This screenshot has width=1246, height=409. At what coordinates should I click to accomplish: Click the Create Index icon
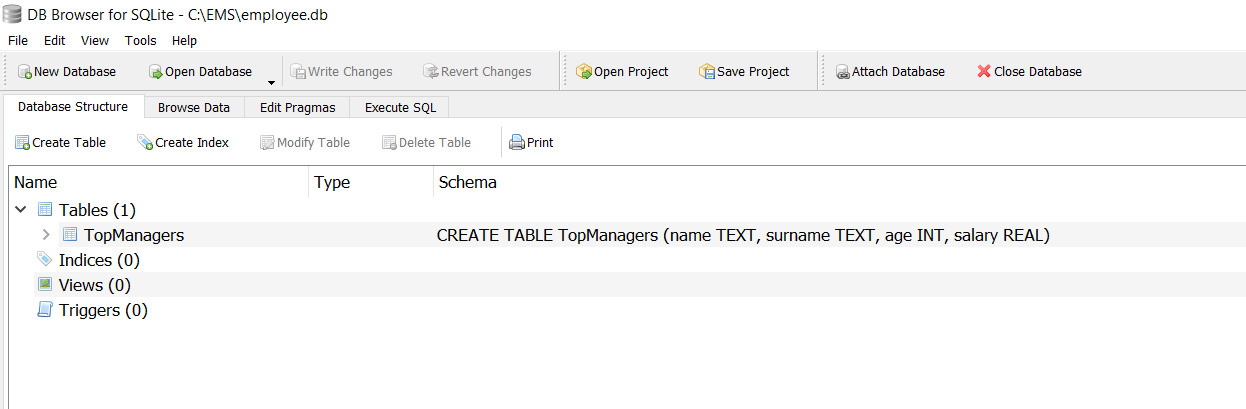[x=145, y=143]
